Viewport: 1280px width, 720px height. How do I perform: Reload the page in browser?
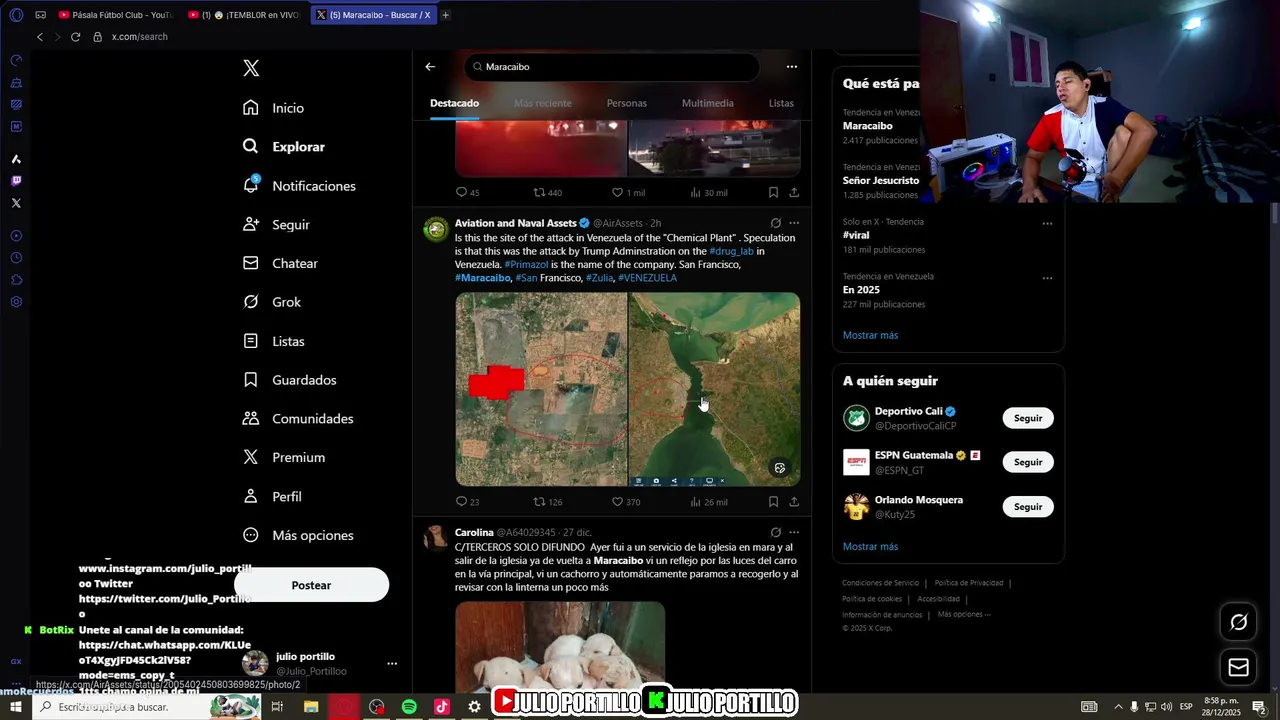pyautogui.click(x=75, y=37)
